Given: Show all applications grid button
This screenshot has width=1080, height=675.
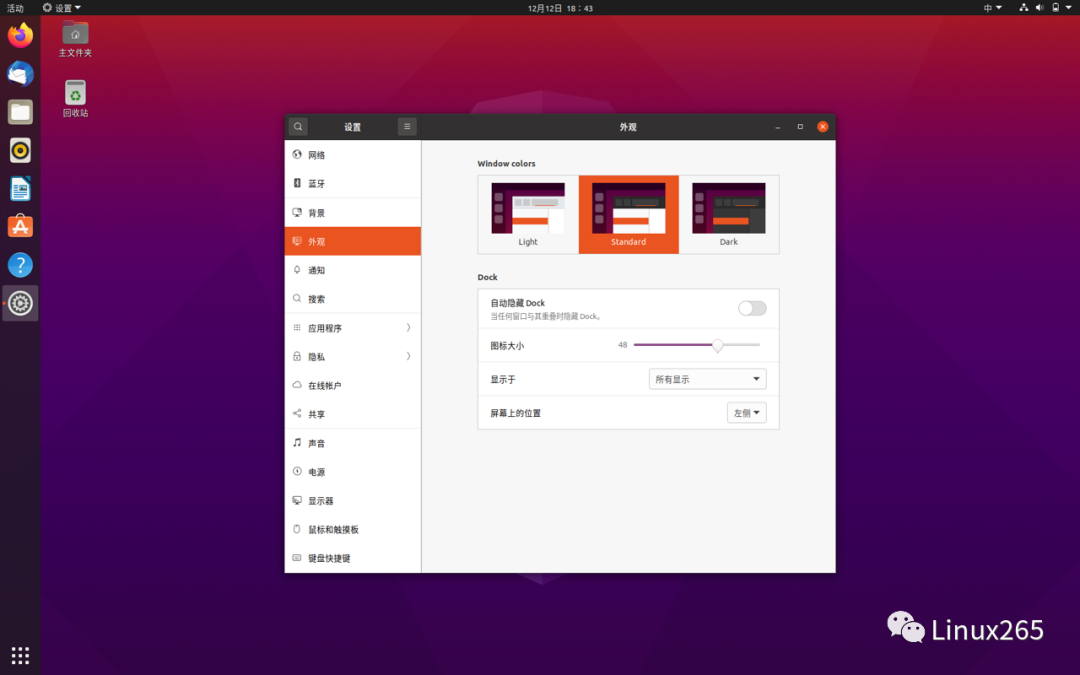Looking at the screenshot, I should click(x=20, y=655).
